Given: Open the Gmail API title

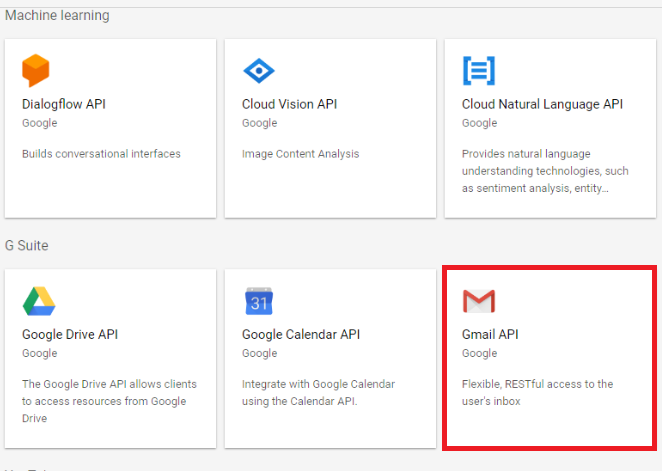Looking at the screenshot, I should (490, 334).
